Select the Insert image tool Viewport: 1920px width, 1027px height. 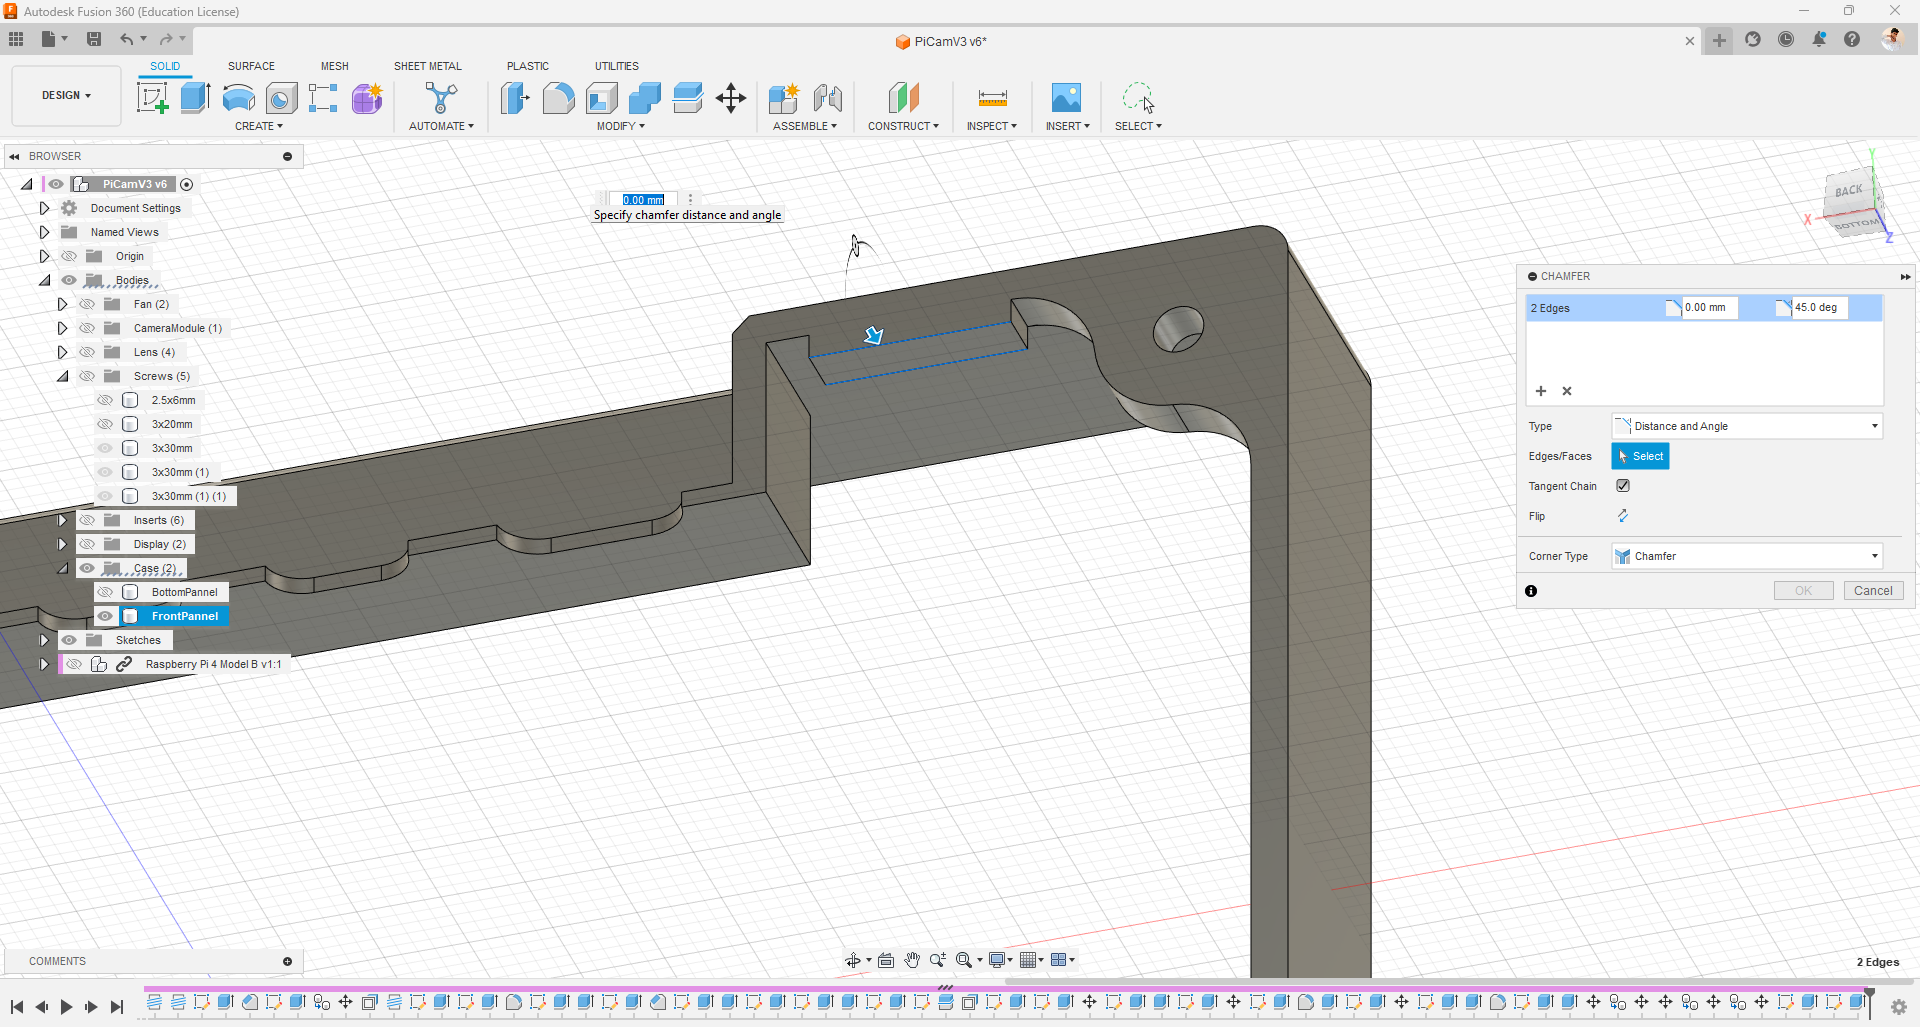(x=1066, y=98)
